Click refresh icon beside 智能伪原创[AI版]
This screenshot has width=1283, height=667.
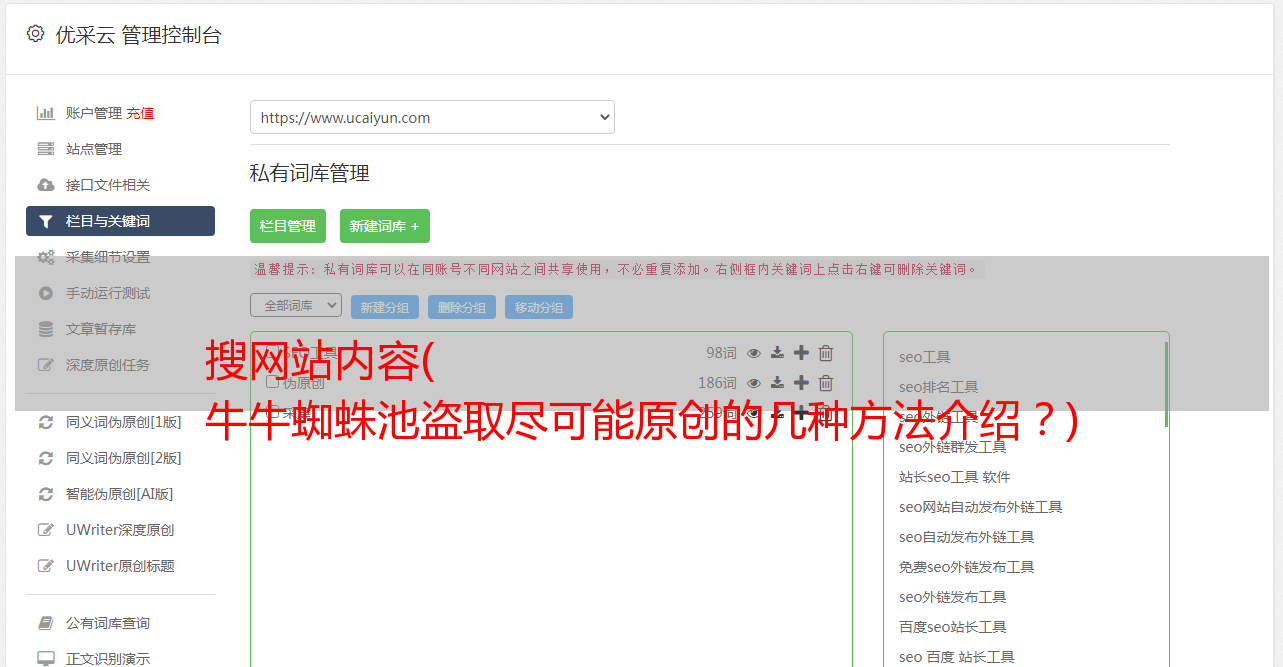(46, 494)
